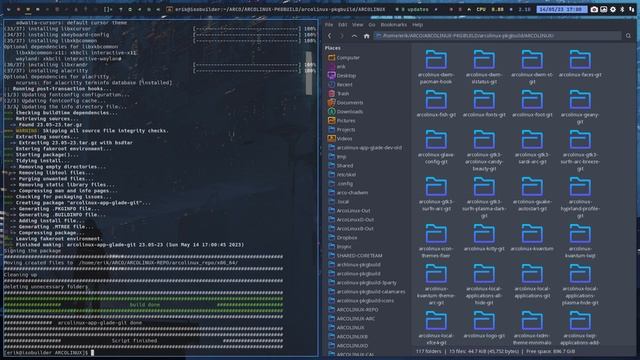Go forward in the file manager
Viewport: 640px width, 360px height.
coord(342,36)
